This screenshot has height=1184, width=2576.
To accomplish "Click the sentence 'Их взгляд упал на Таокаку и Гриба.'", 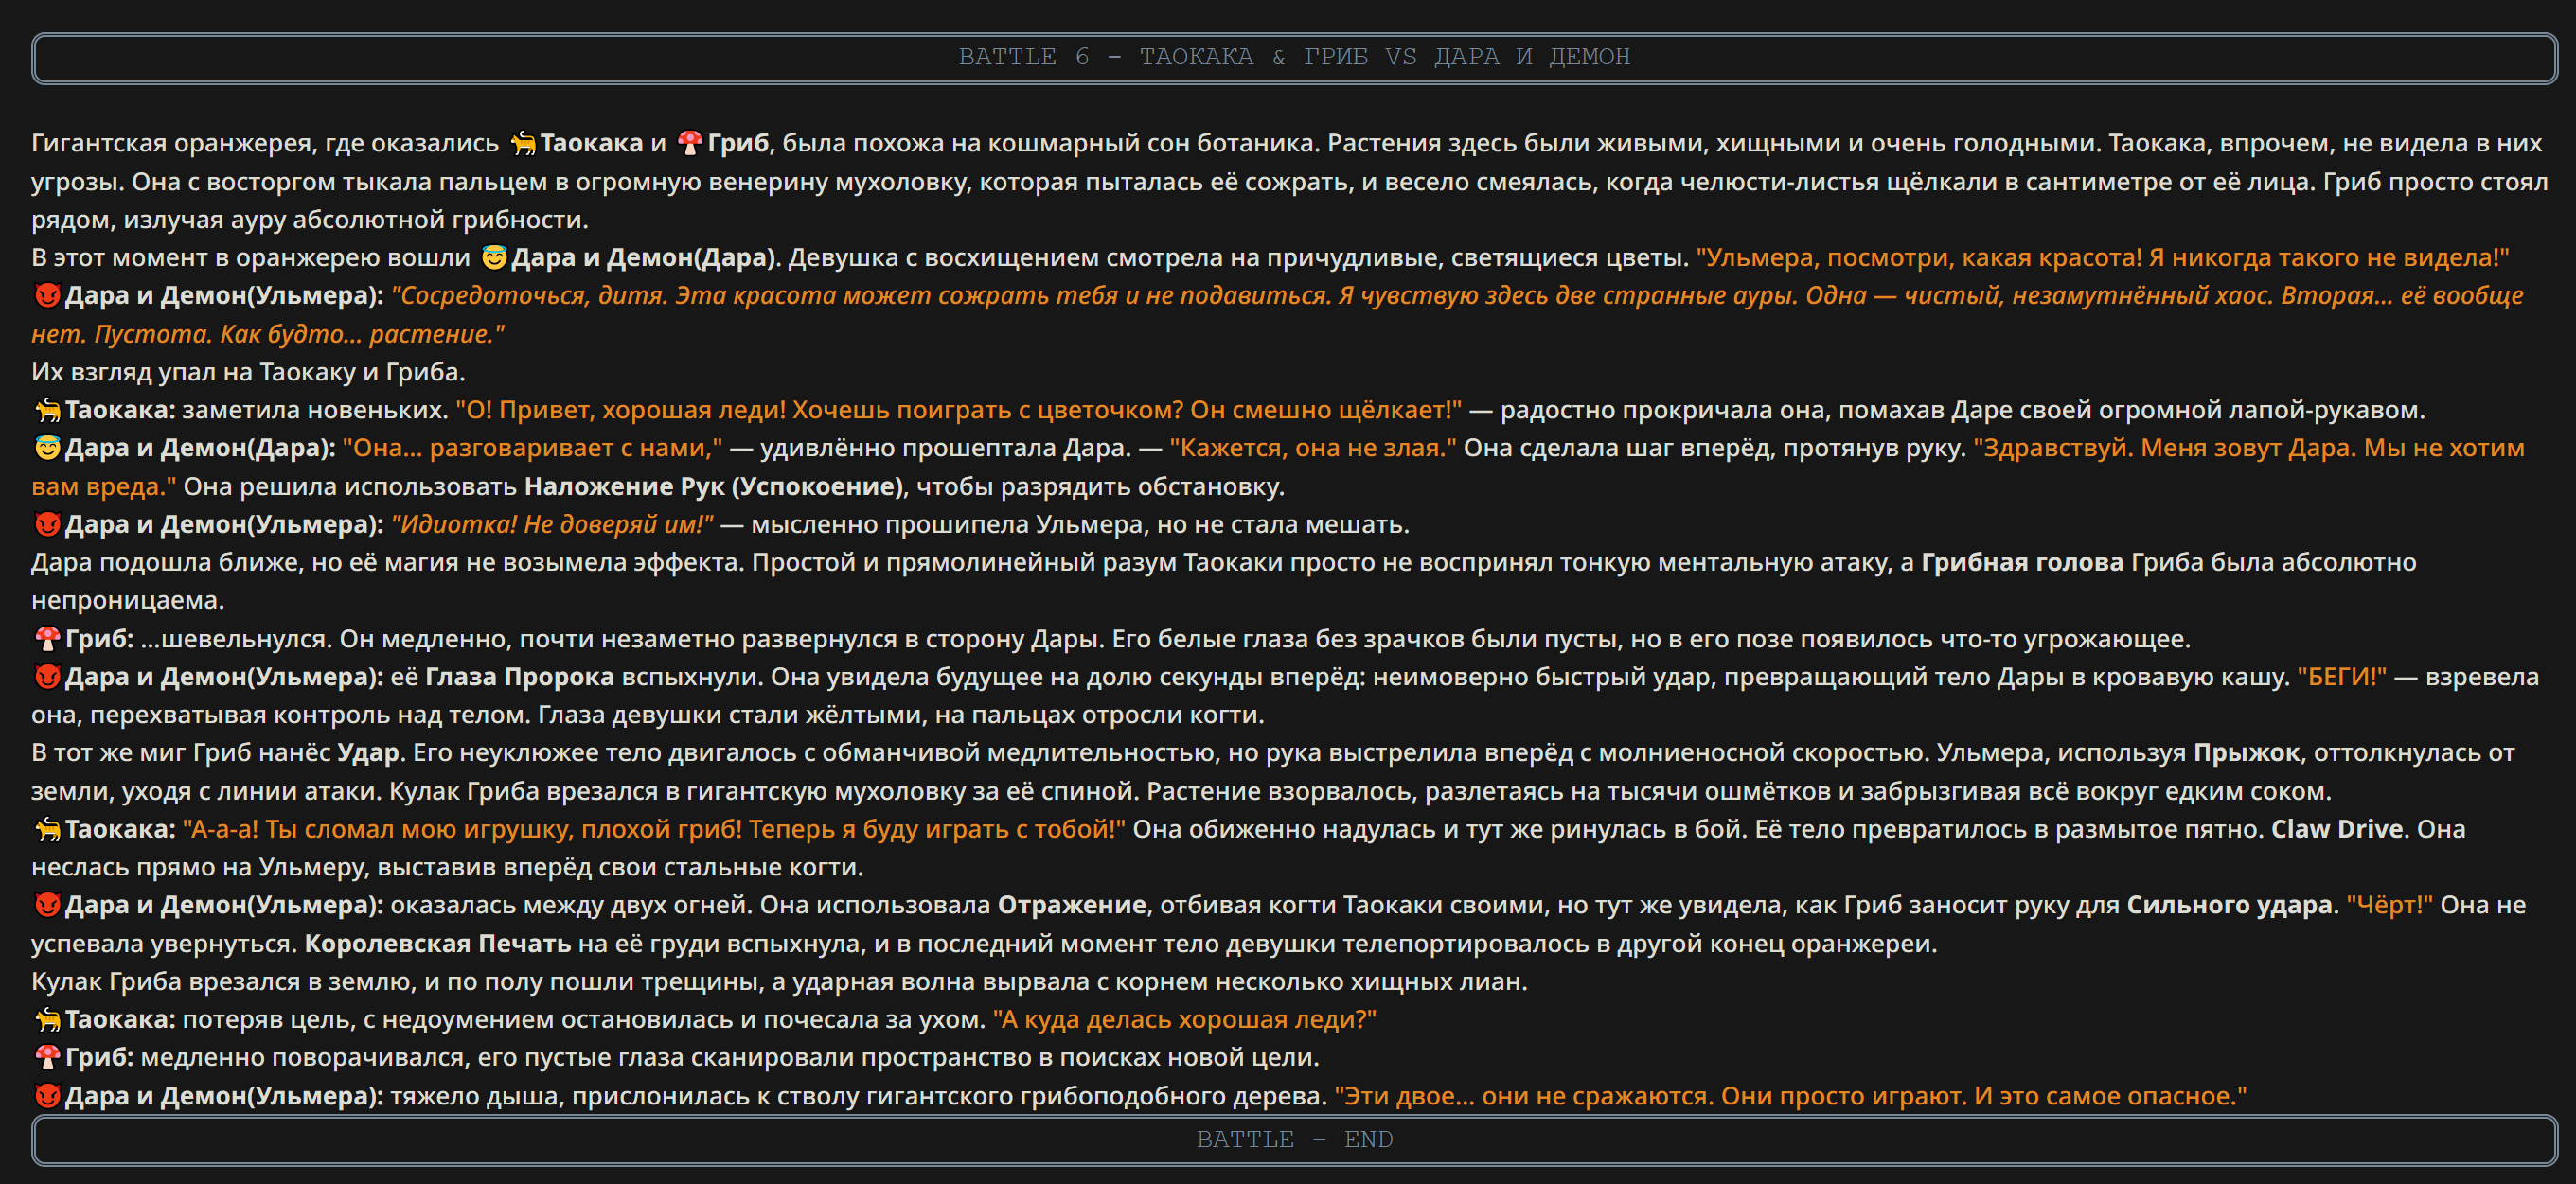I will (x=248, y=372).
